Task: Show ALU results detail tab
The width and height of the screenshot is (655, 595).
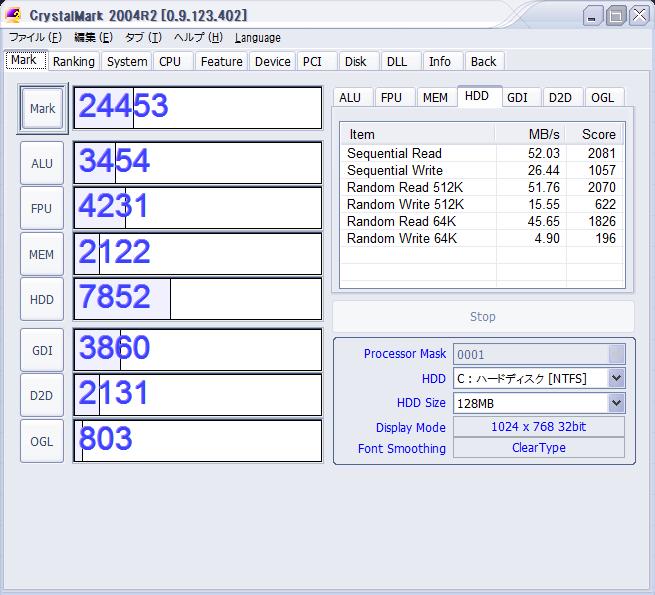Action: (x=353, y=98)
